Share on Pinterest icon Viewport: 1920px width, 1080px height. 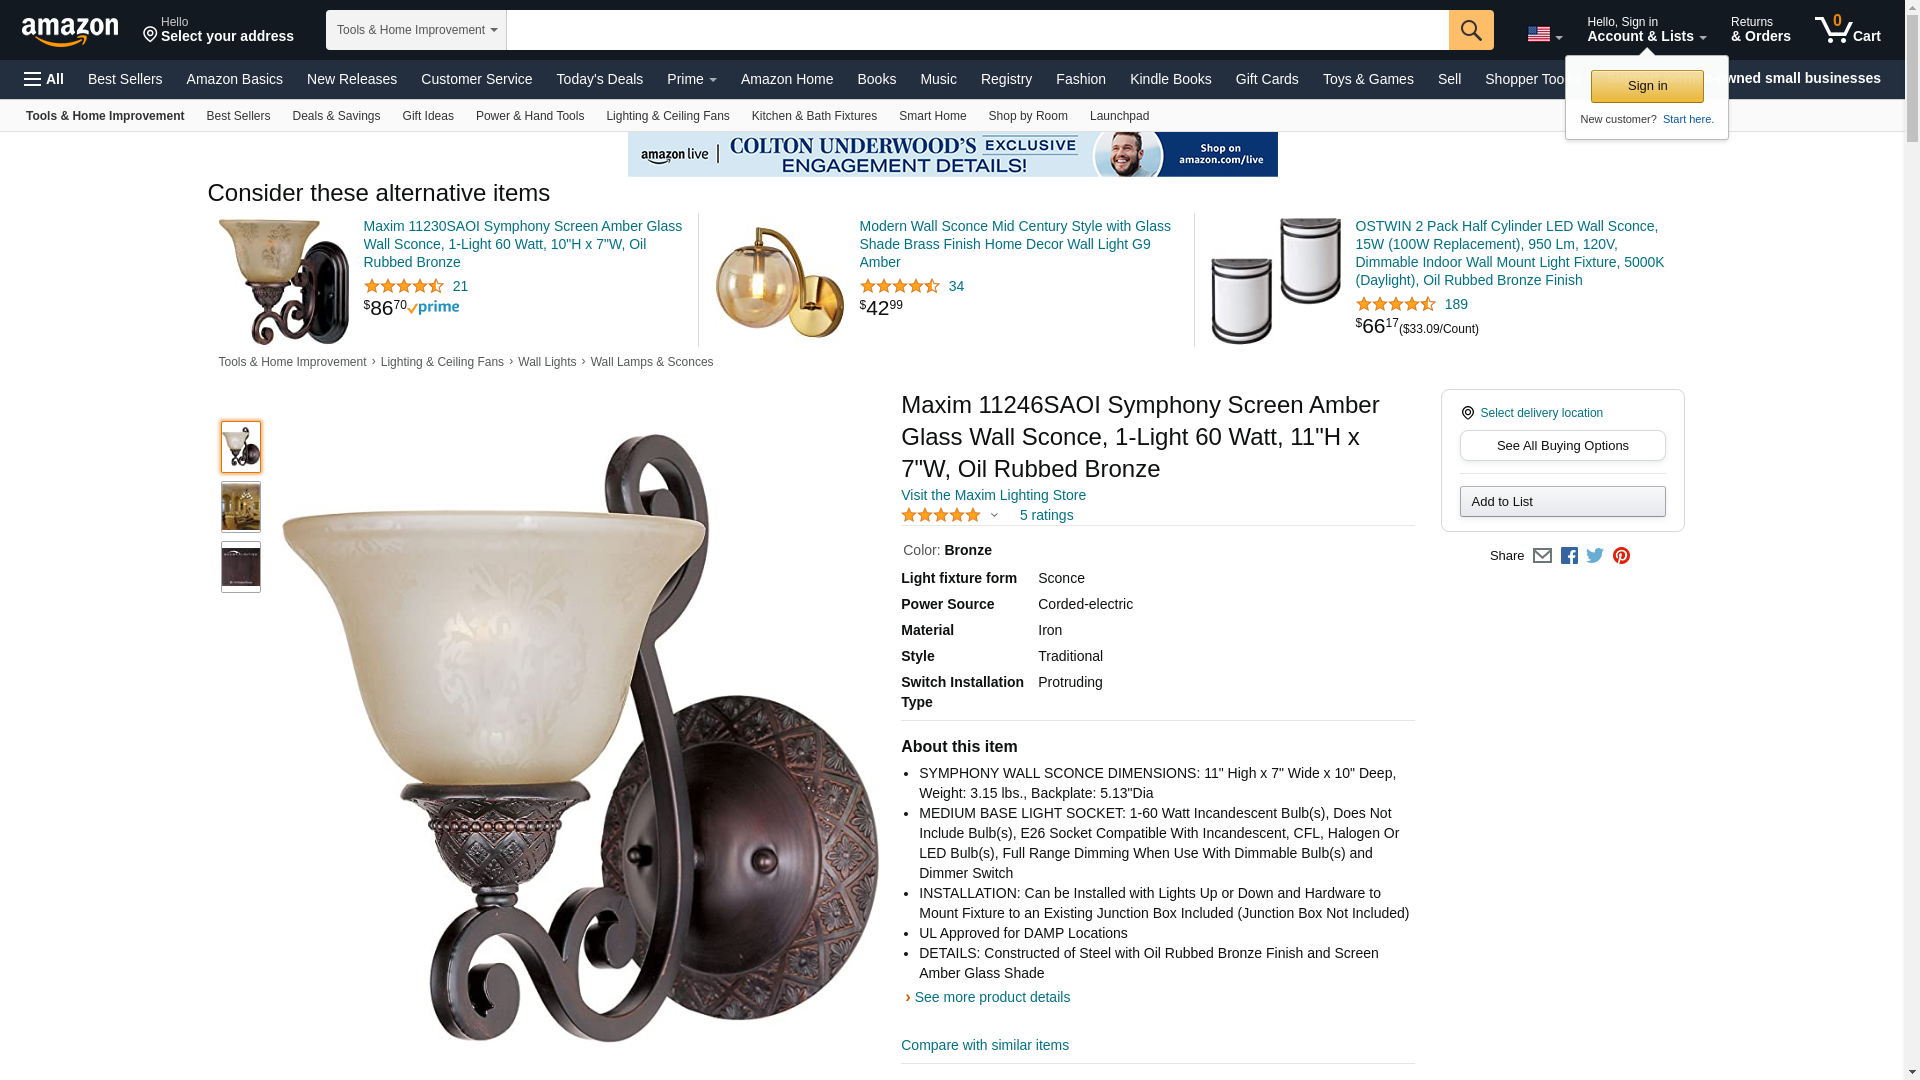pos(1621,556)
